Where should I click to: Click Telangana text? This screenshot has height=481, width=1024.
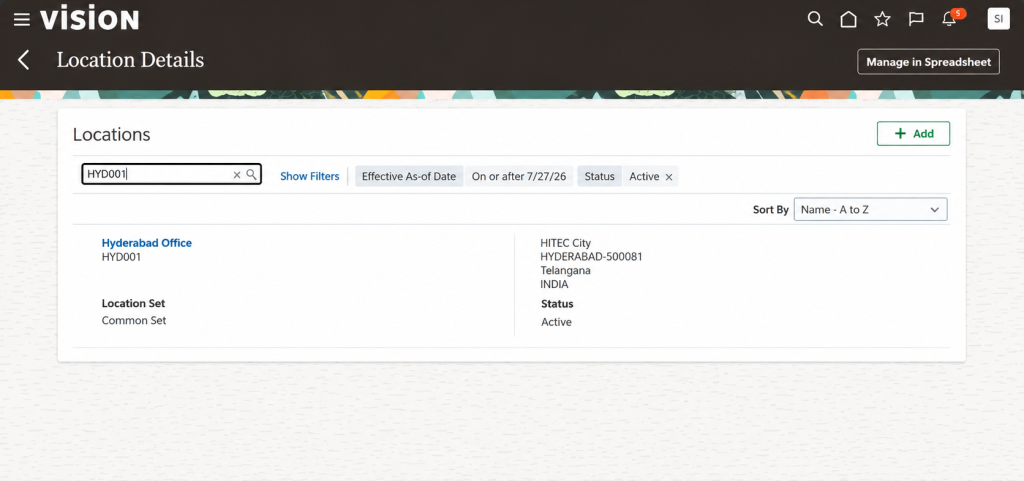[566, 270]
